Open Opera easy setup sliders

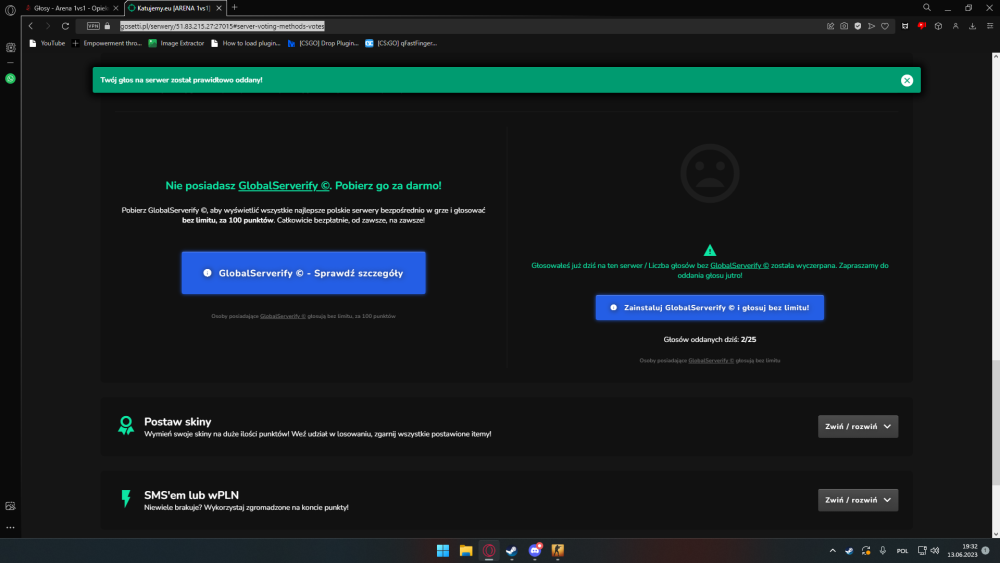[x=990, y=26]
